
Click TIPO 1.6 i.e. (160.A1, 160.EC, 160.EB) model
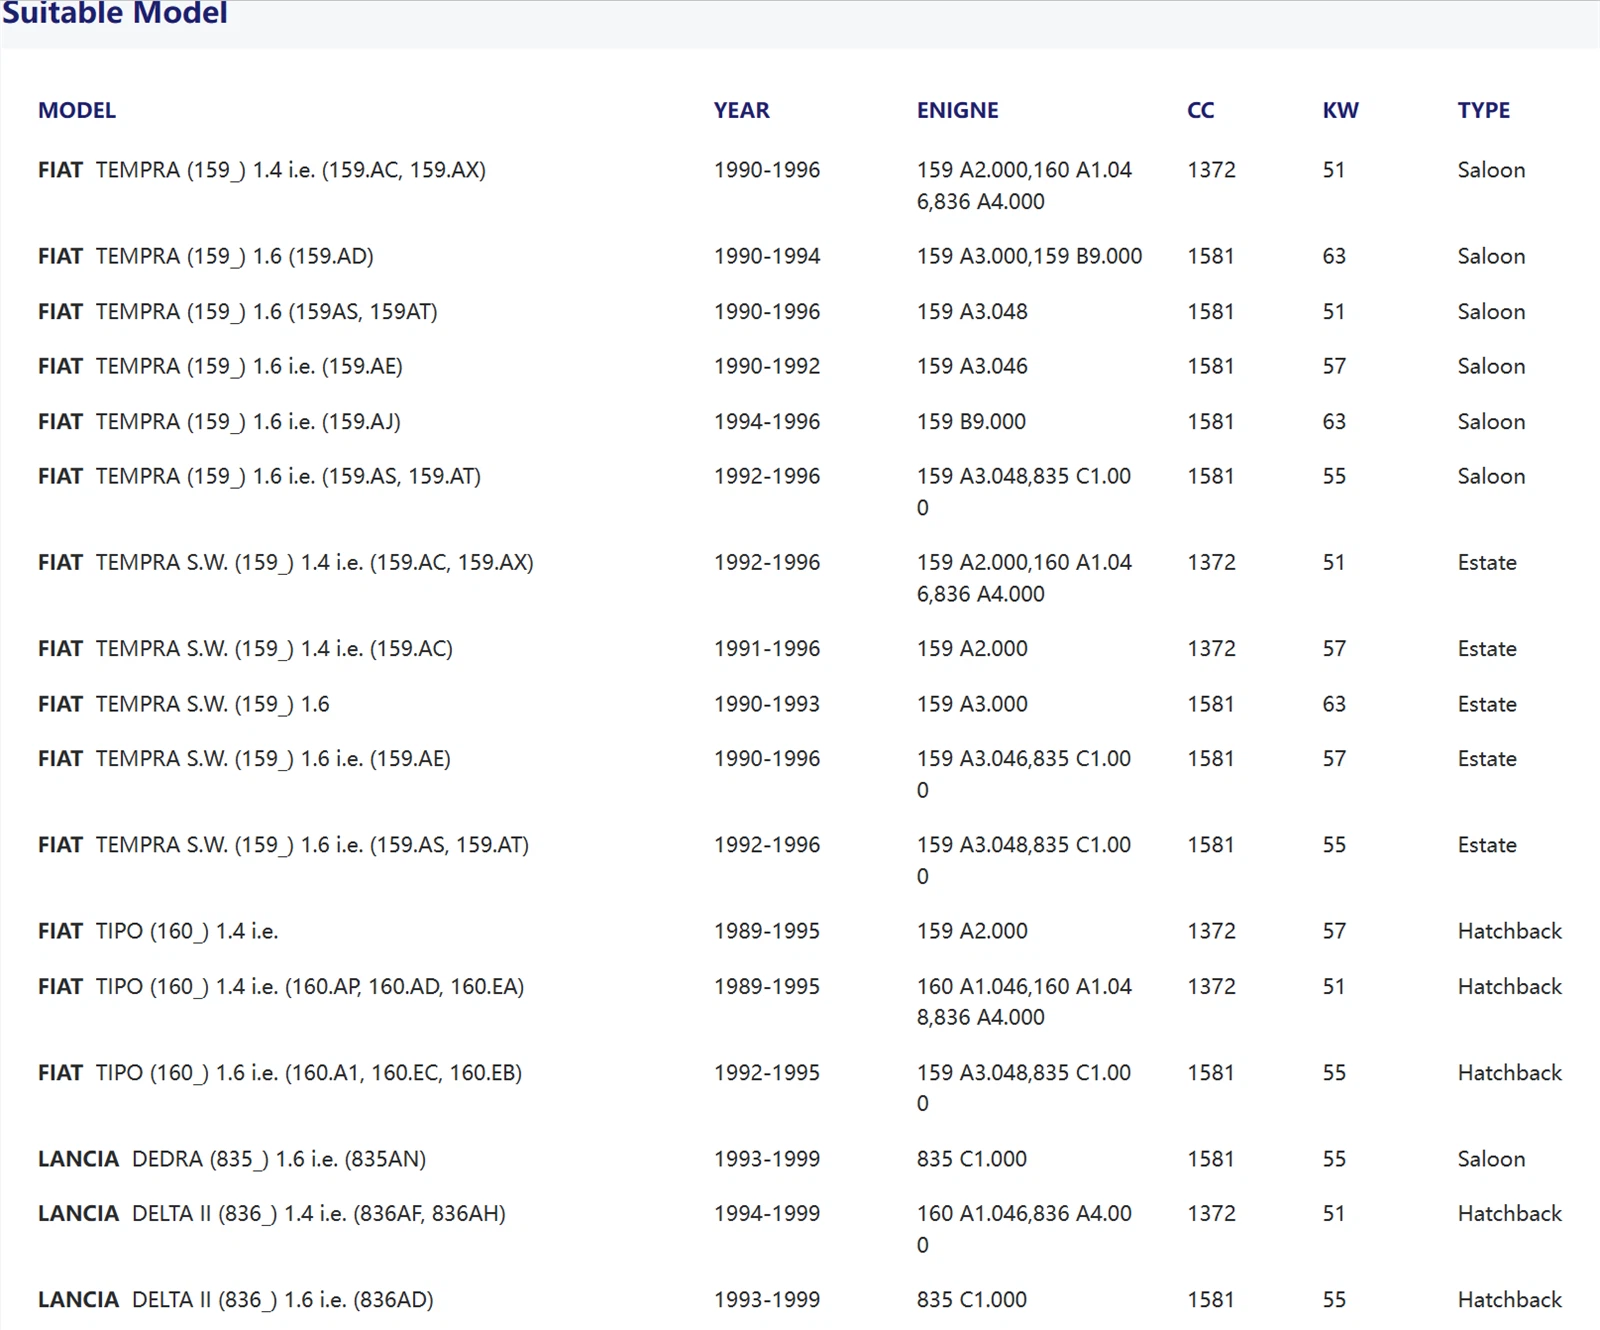click(x=280, y=1072)
